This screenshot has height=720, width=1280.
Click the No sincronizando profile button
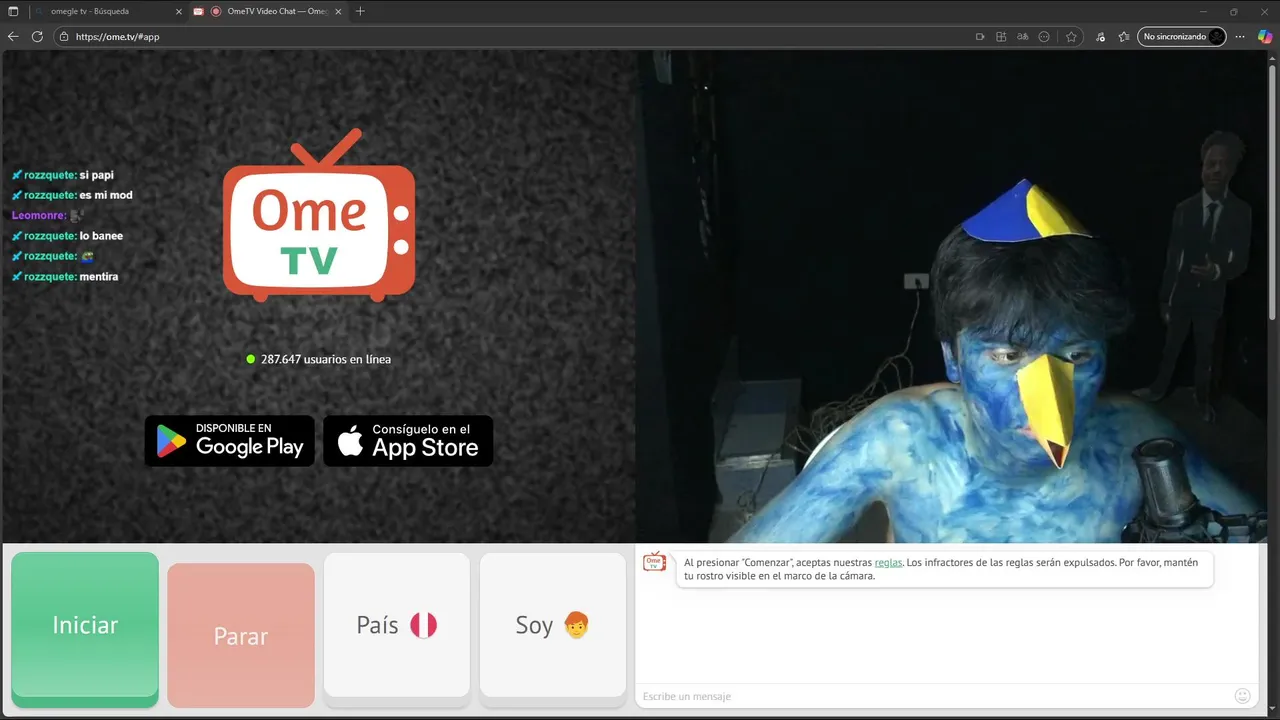[x=1182, y=36]
